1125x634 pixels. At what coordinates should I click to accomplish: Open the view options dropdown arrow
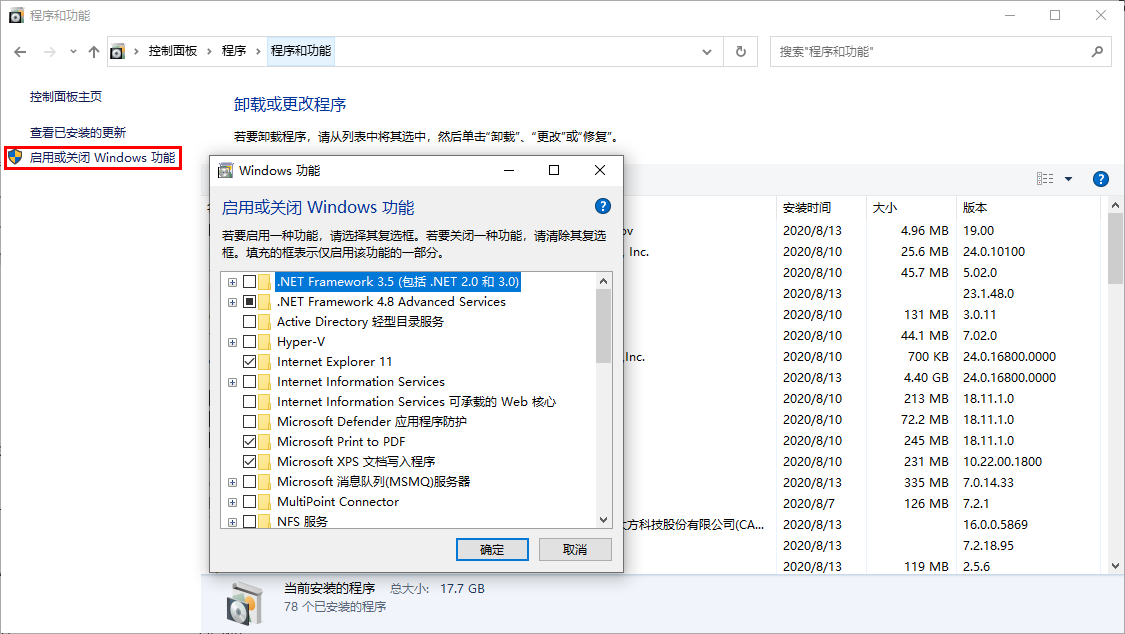point(1068,179)
